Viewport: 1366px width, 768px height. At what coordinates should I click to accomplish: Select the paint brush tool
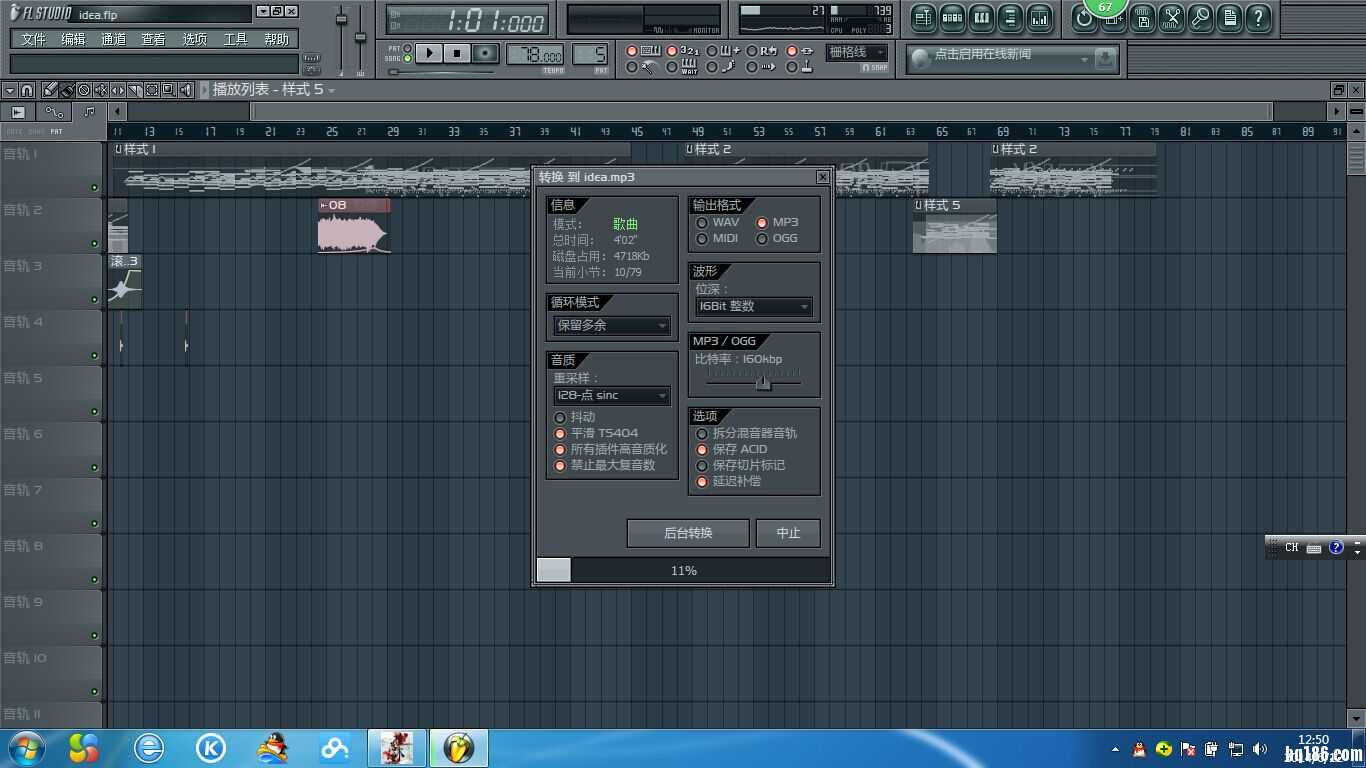point(66,90)
